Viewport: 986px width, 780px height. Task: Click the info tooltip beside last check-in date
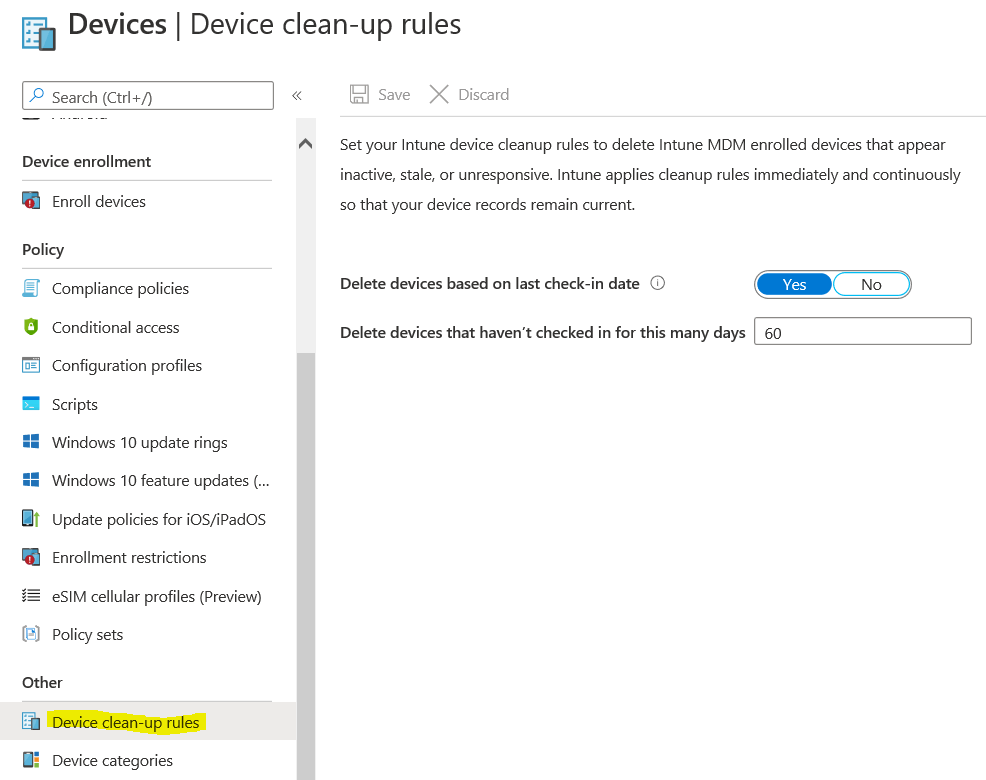pos(657,283)
